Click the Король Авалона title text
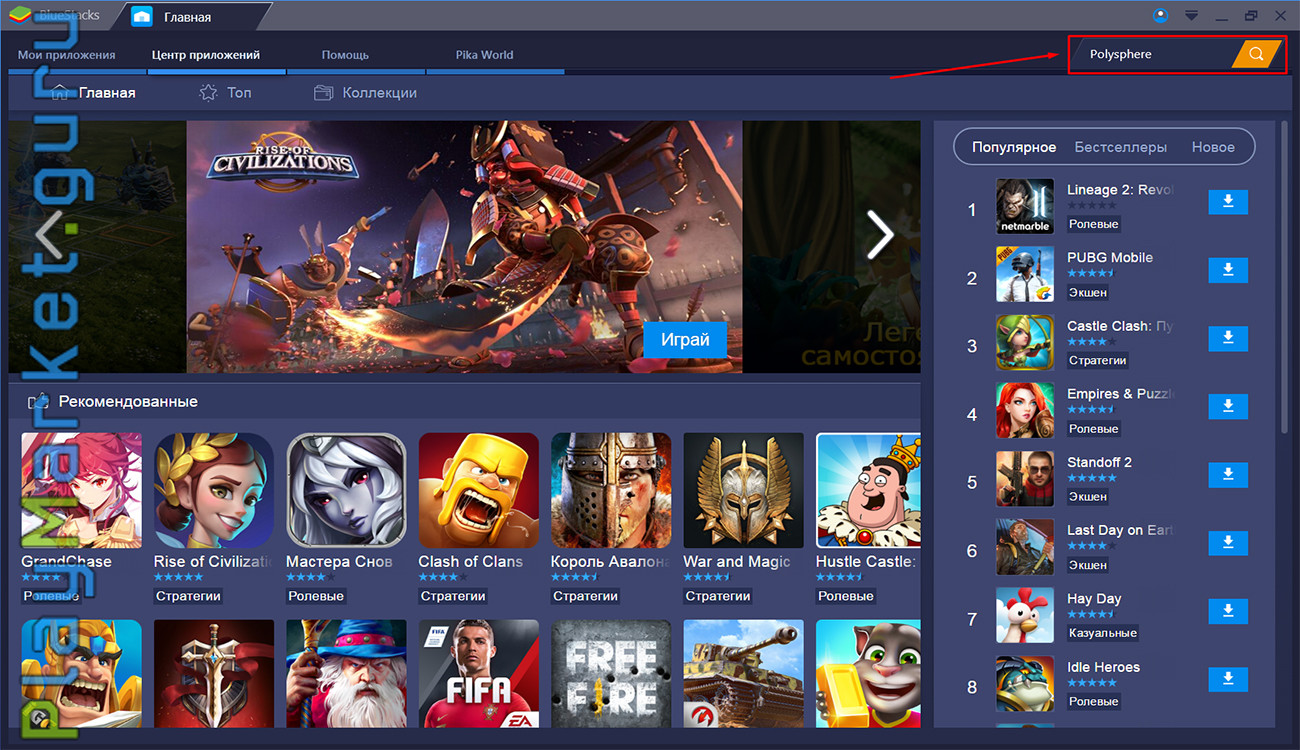This screenshot has height=750, width=1300. (610, 562)
